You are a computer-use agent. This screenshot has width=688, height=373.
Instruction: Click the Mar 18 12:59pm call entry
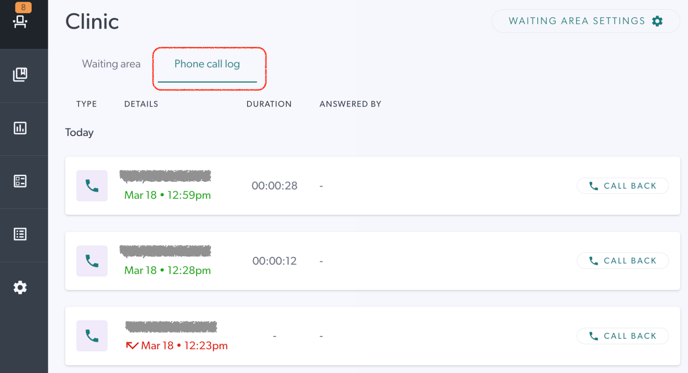[373, 186]
